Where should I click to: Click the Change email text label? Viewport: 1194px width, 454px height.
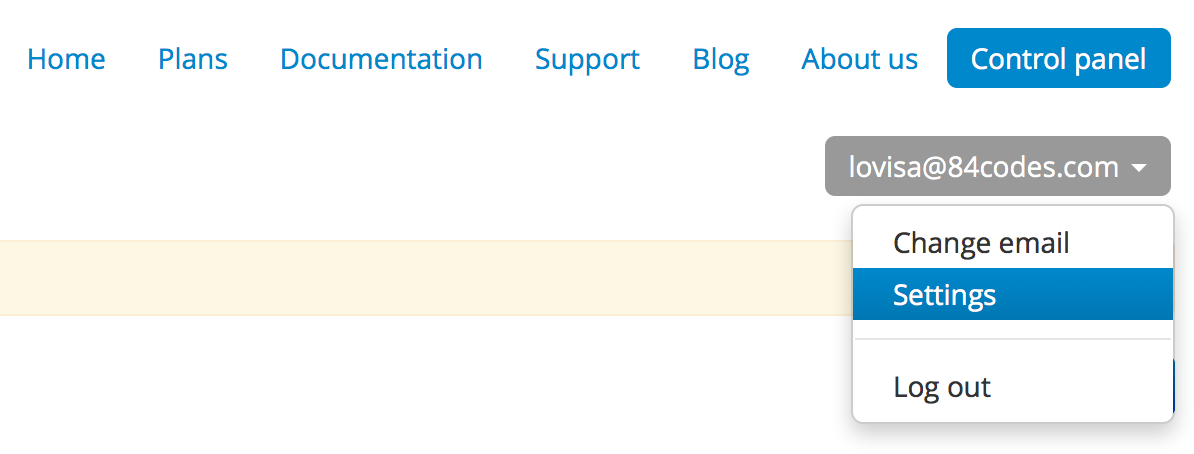982,243
